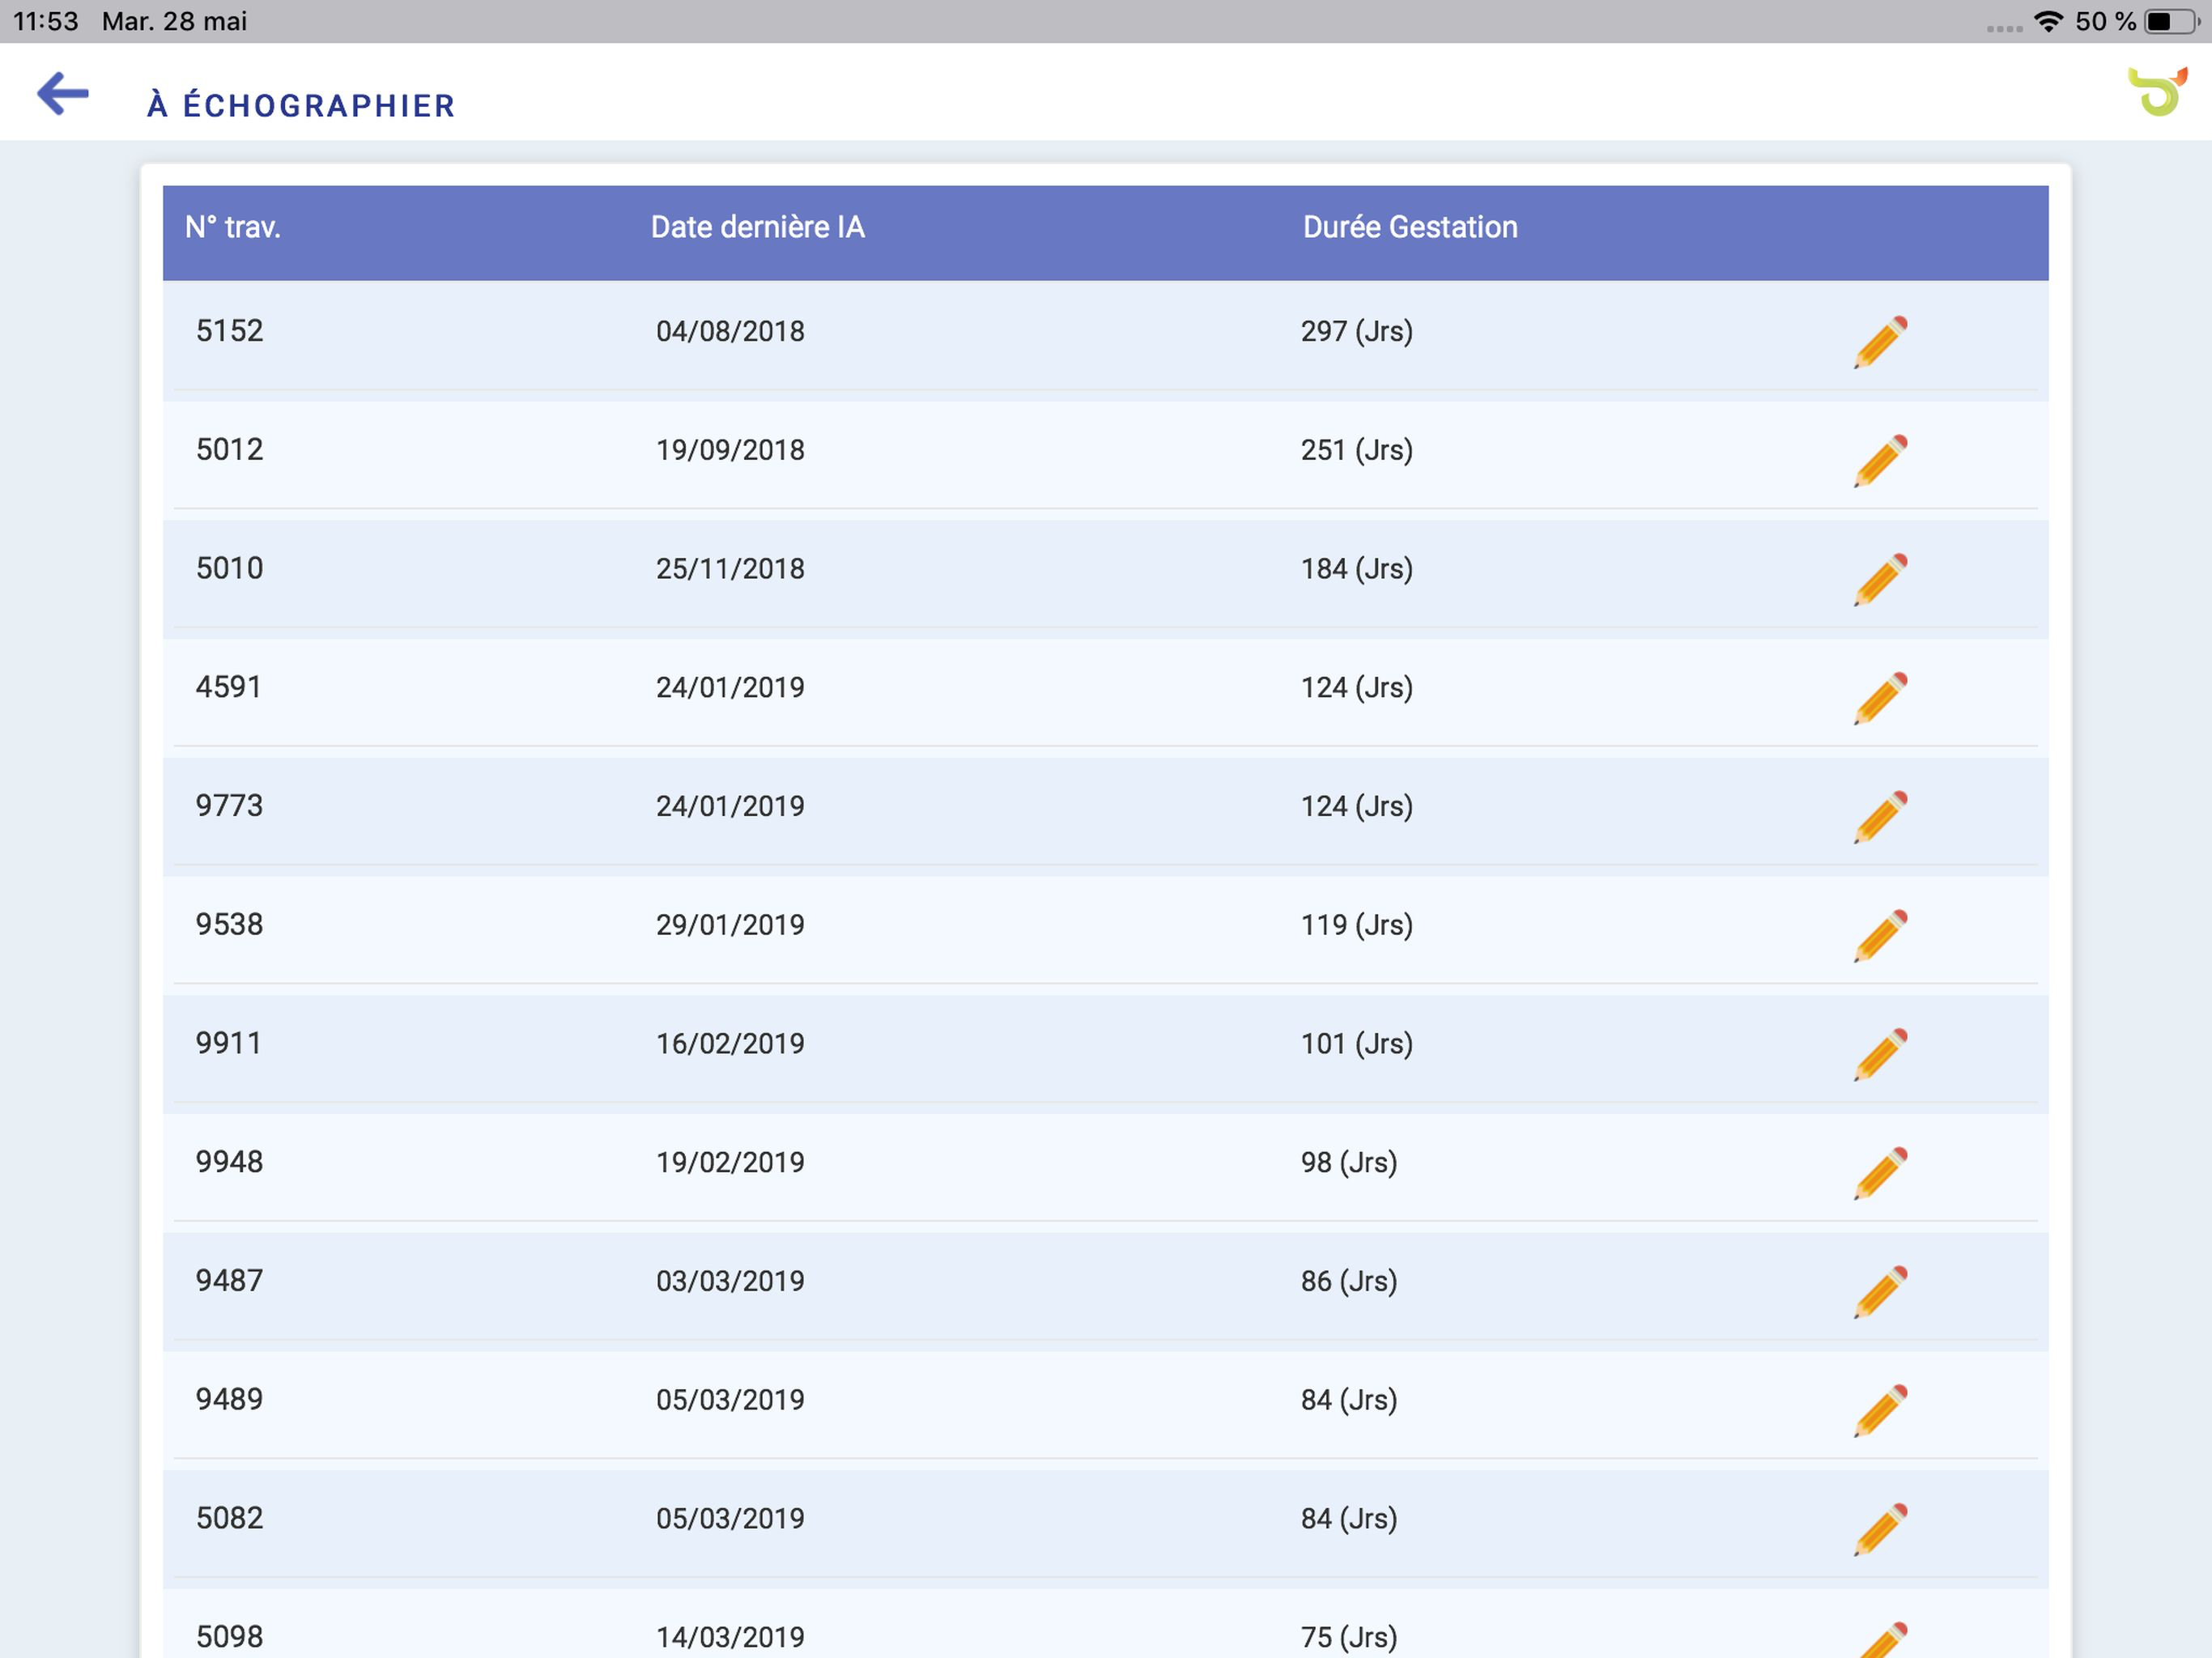Click gestation value 119 (Jrs)
Image resolution: width=2212 pixels, height=1658 pixels.
(x=1357, y=925)
